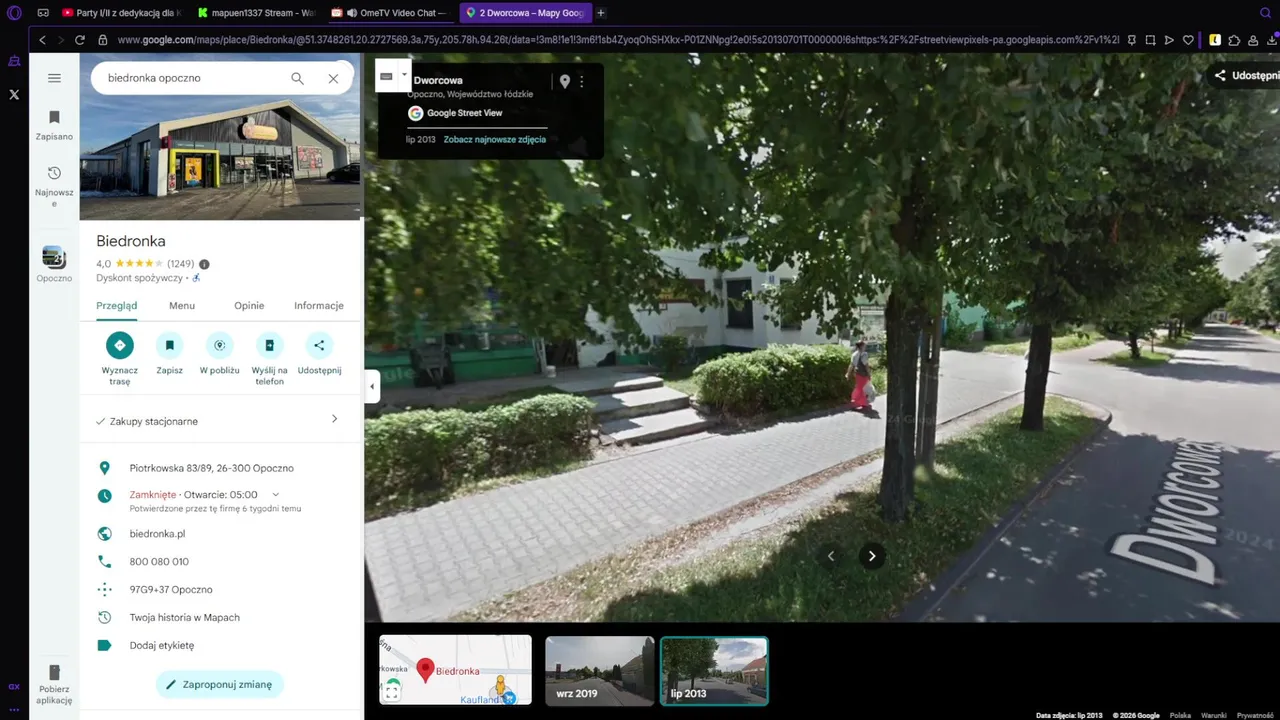Click the previous Street View arrow
1280x720 pixels.
point(830,556)
